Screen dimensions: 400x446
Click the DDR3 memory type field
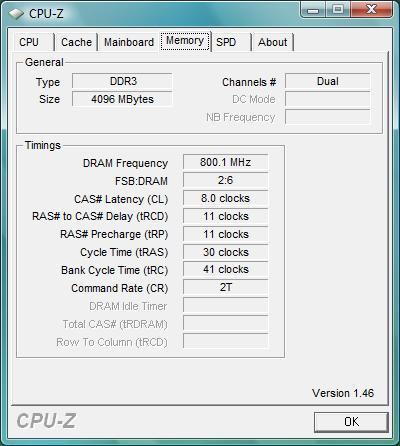122,81
